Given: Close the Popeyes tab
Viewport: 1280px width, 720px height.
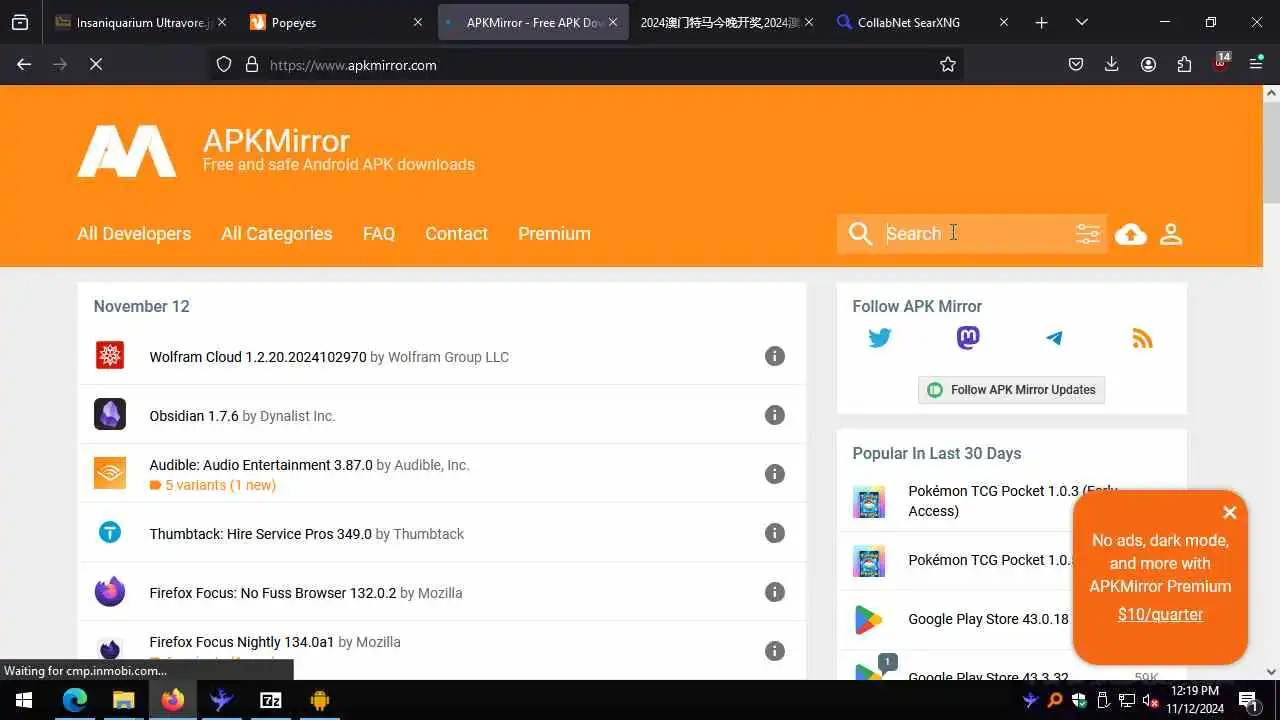Looking at the screenshot, I should point(416,22).
